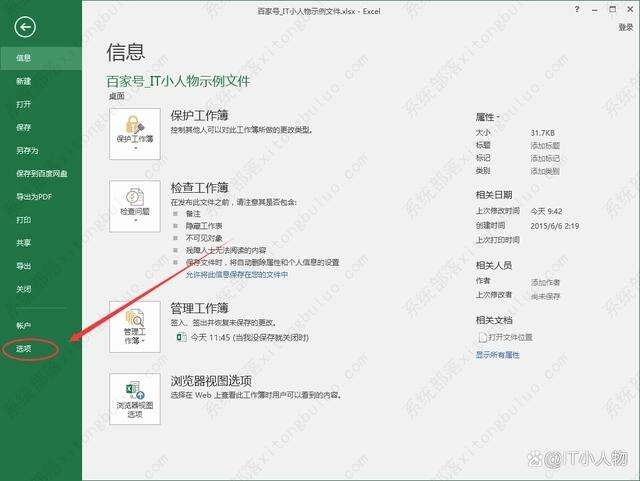The image size is (640, 481).
Task: Open the autosaved version 今天 11:45 file
Action: click(242, 338)
